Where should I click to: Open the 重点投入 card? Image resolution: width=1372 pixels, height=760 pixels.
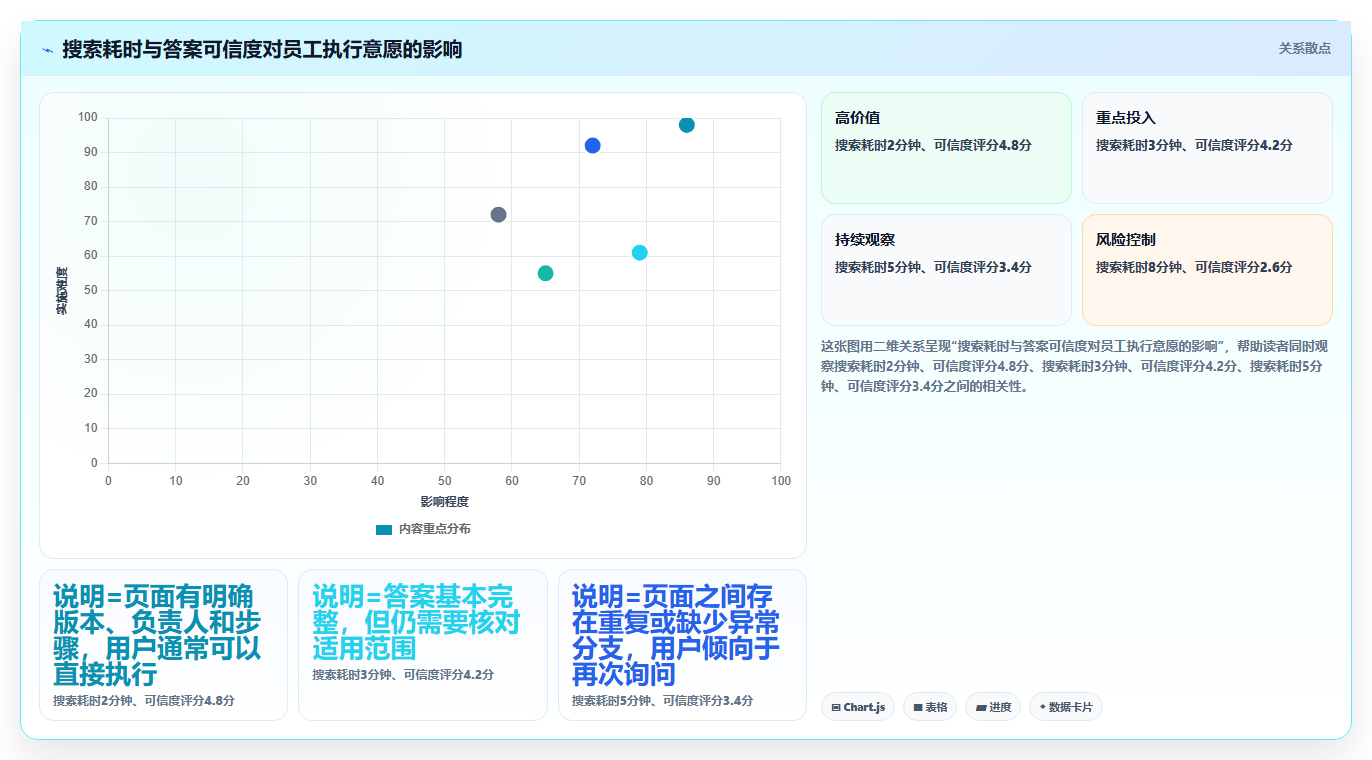click(x=1207, y=148)
